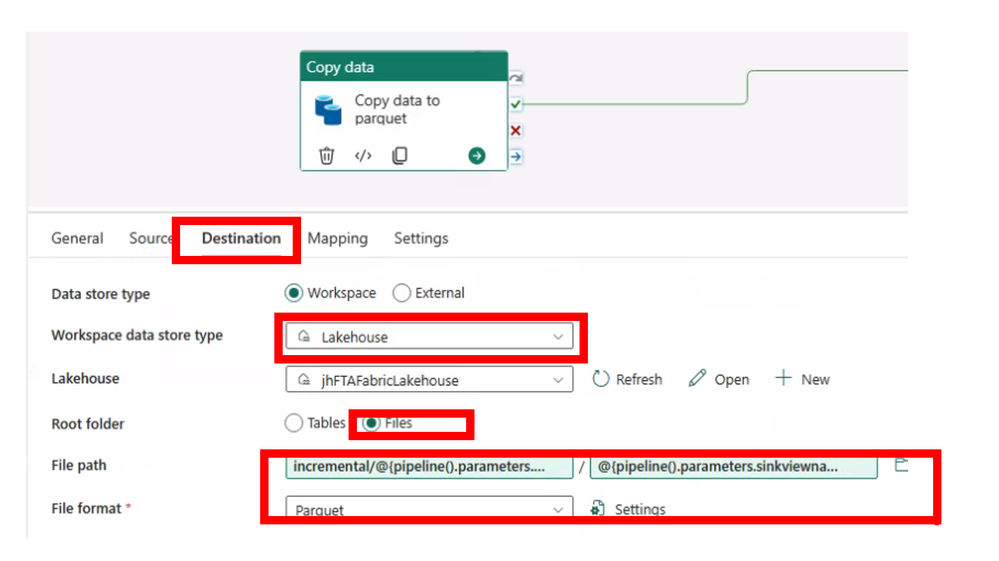Open the Parquet file format dropdown
Image resolution: width=999 pixels, height=561 pixels.
[429, 508]
